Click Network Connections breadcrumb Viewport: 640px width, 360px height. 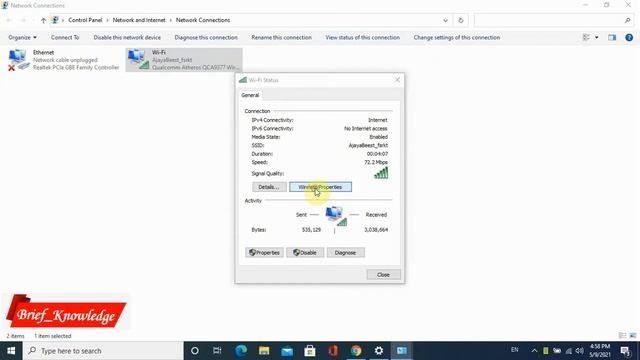click(x=203, y=20)
